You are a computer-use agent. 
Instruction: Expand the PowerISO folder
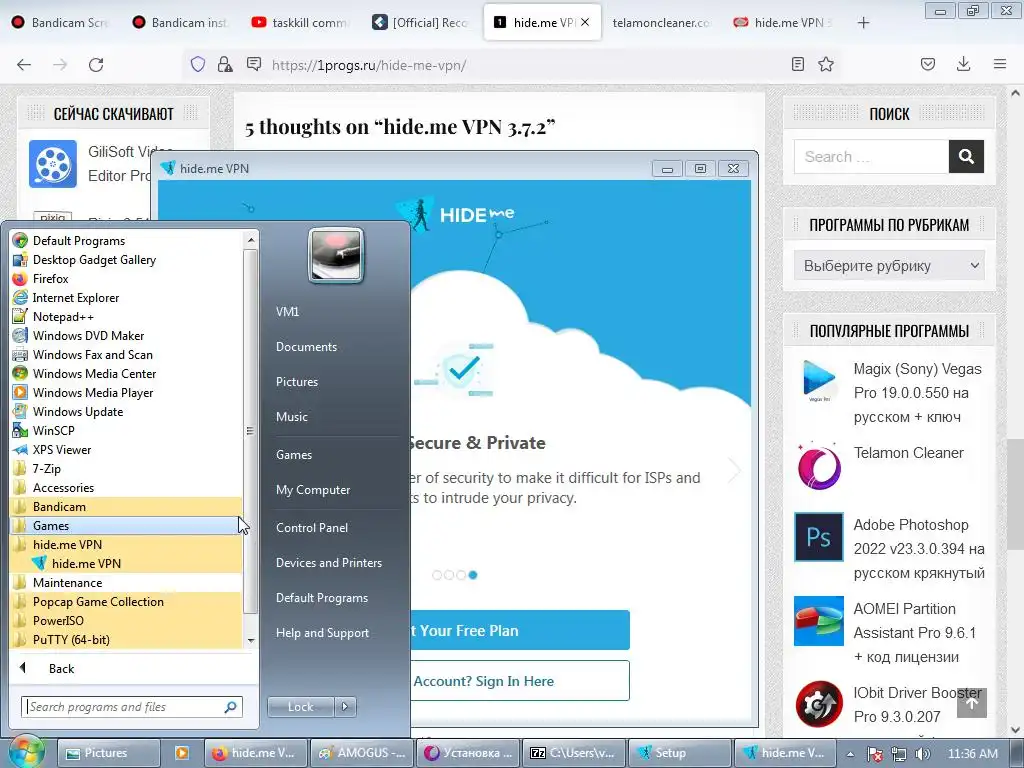pos(127,620)
